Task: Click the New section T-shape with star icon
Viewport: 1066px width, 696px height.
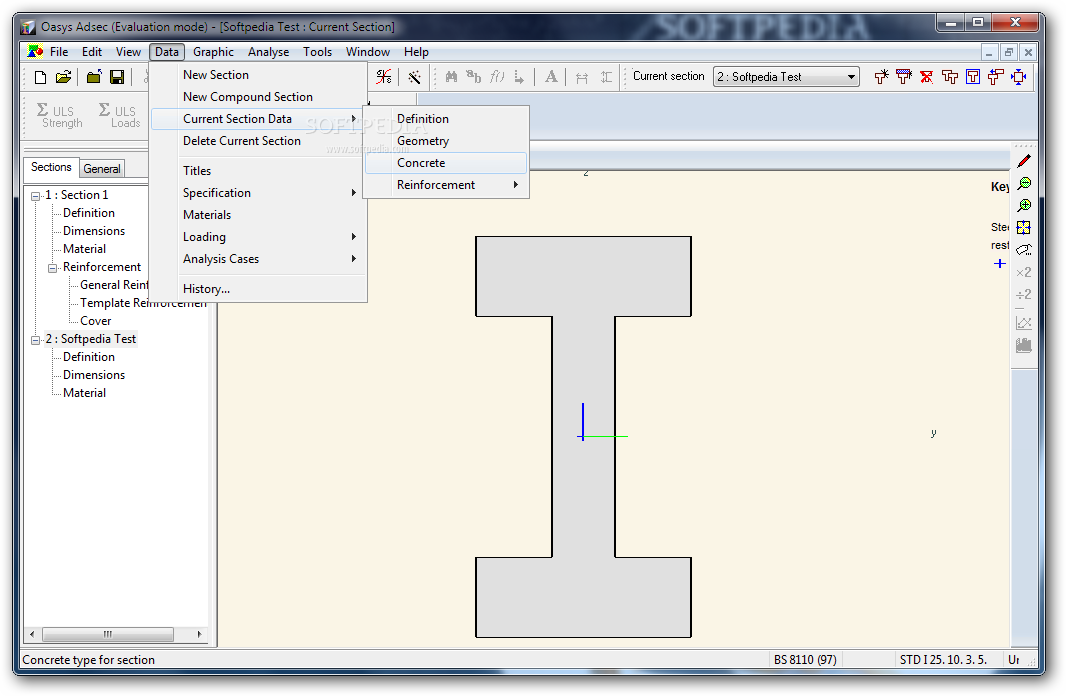Action: click(881, 77)
